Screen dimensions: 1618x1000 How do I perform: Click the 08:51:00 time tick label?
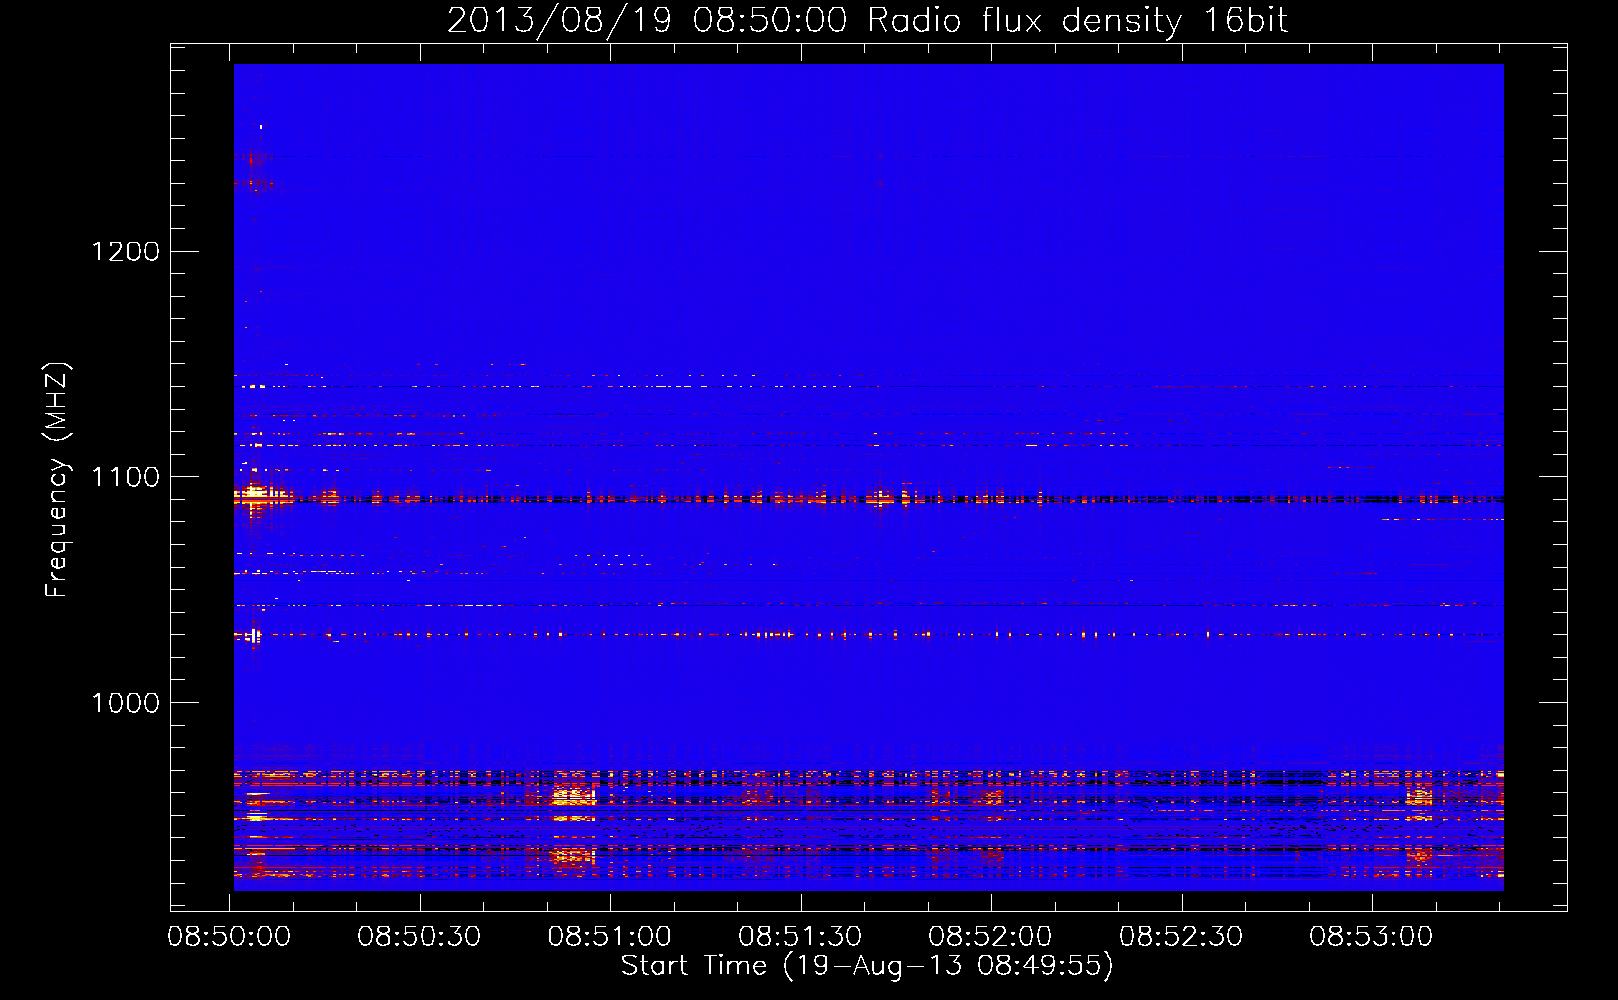click(610, 937)
